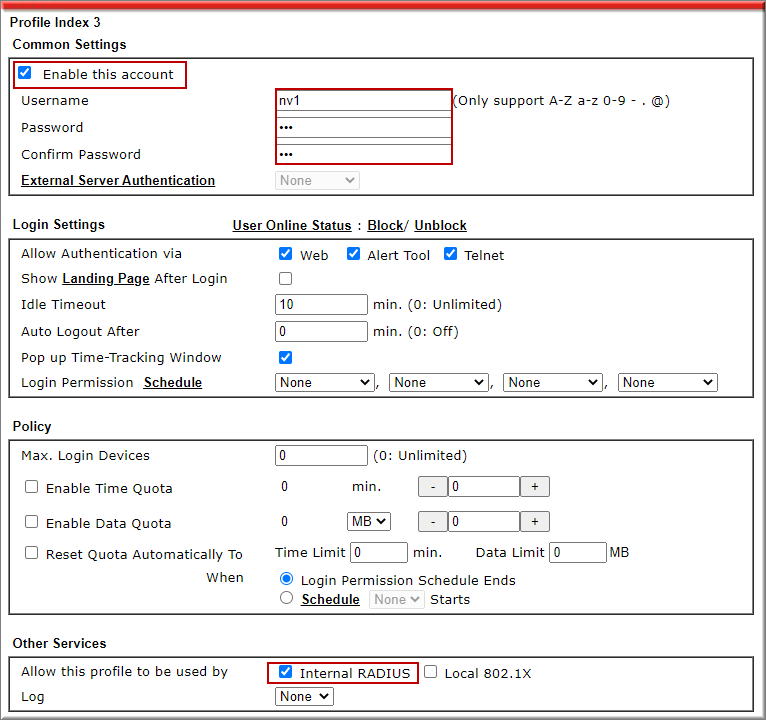
Task: Open the Log dropdown
Action: tap(304, 697)
